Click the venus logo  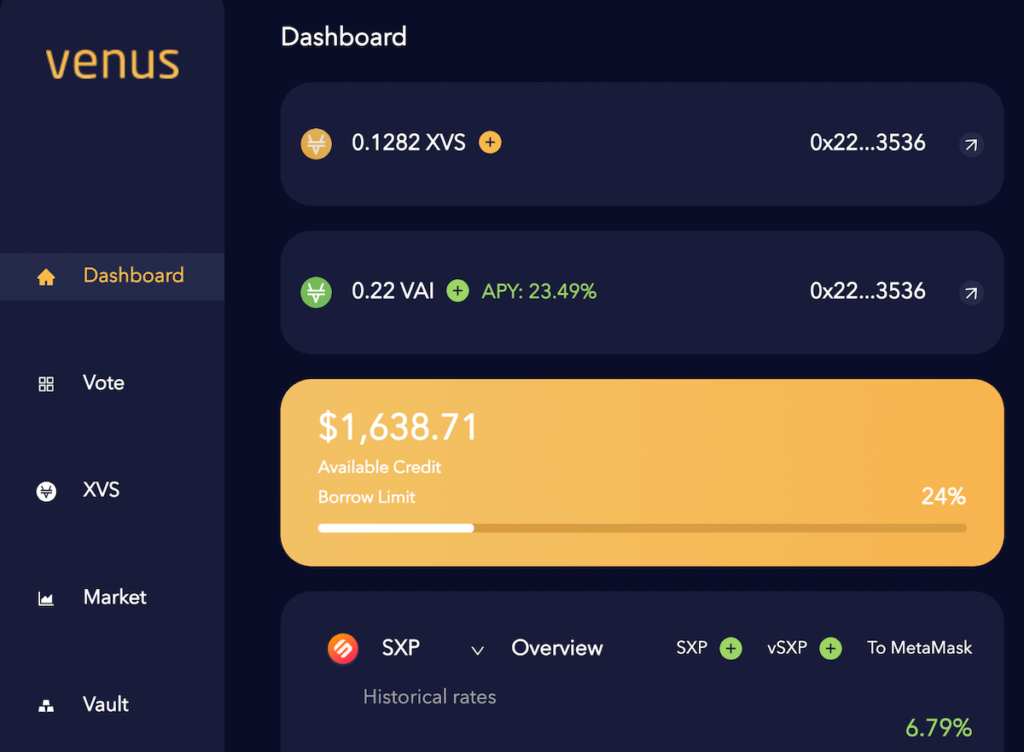[x=112, y=63]
